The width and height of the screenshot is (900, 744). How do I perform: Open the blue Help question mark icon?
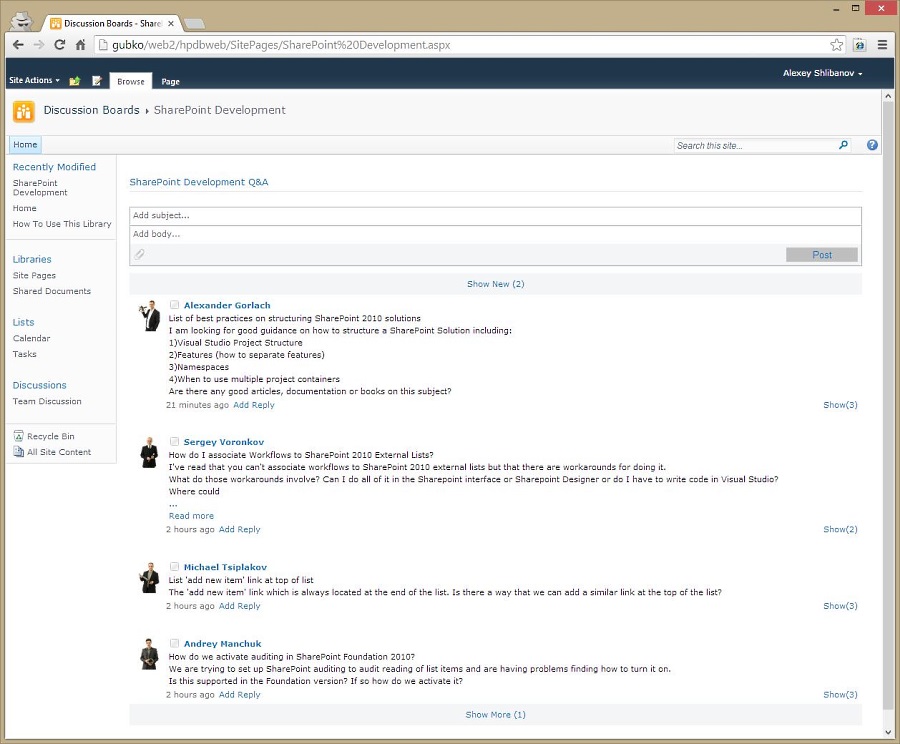click(x=872, y=145)
